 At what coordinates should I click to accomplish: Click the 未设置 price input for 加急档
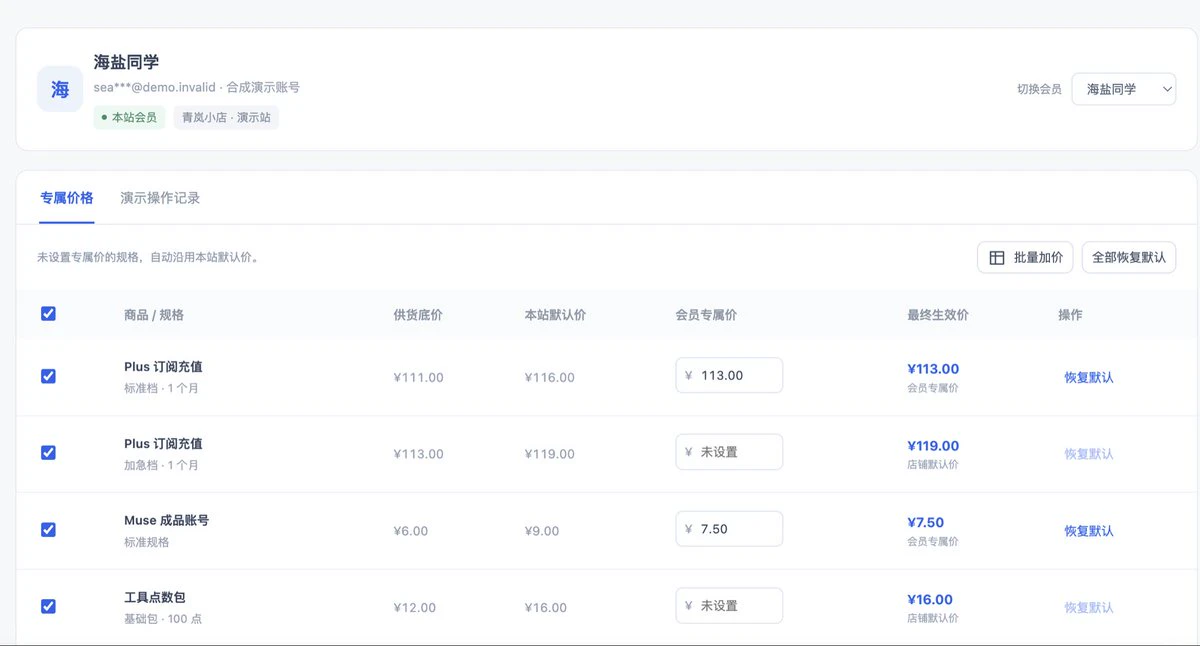point(729,452)
